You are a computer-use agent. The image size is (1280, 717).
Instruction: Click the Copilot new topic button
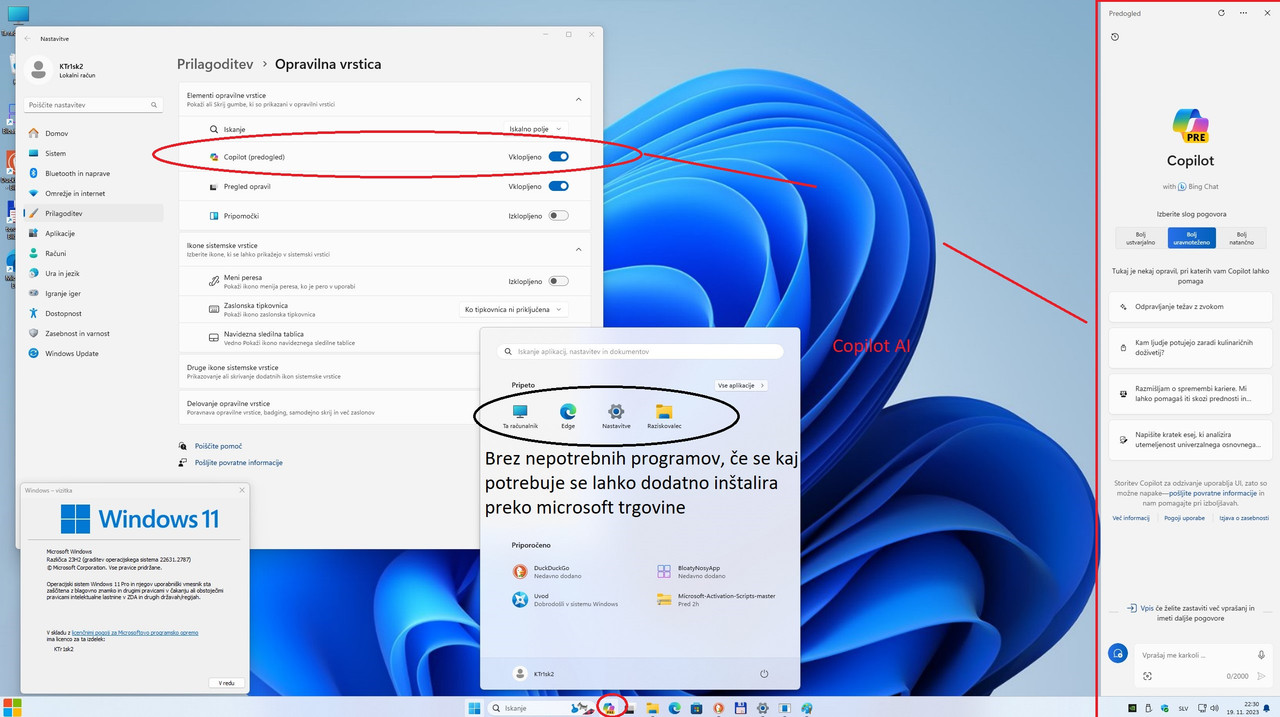click(x=1118, y=653)
